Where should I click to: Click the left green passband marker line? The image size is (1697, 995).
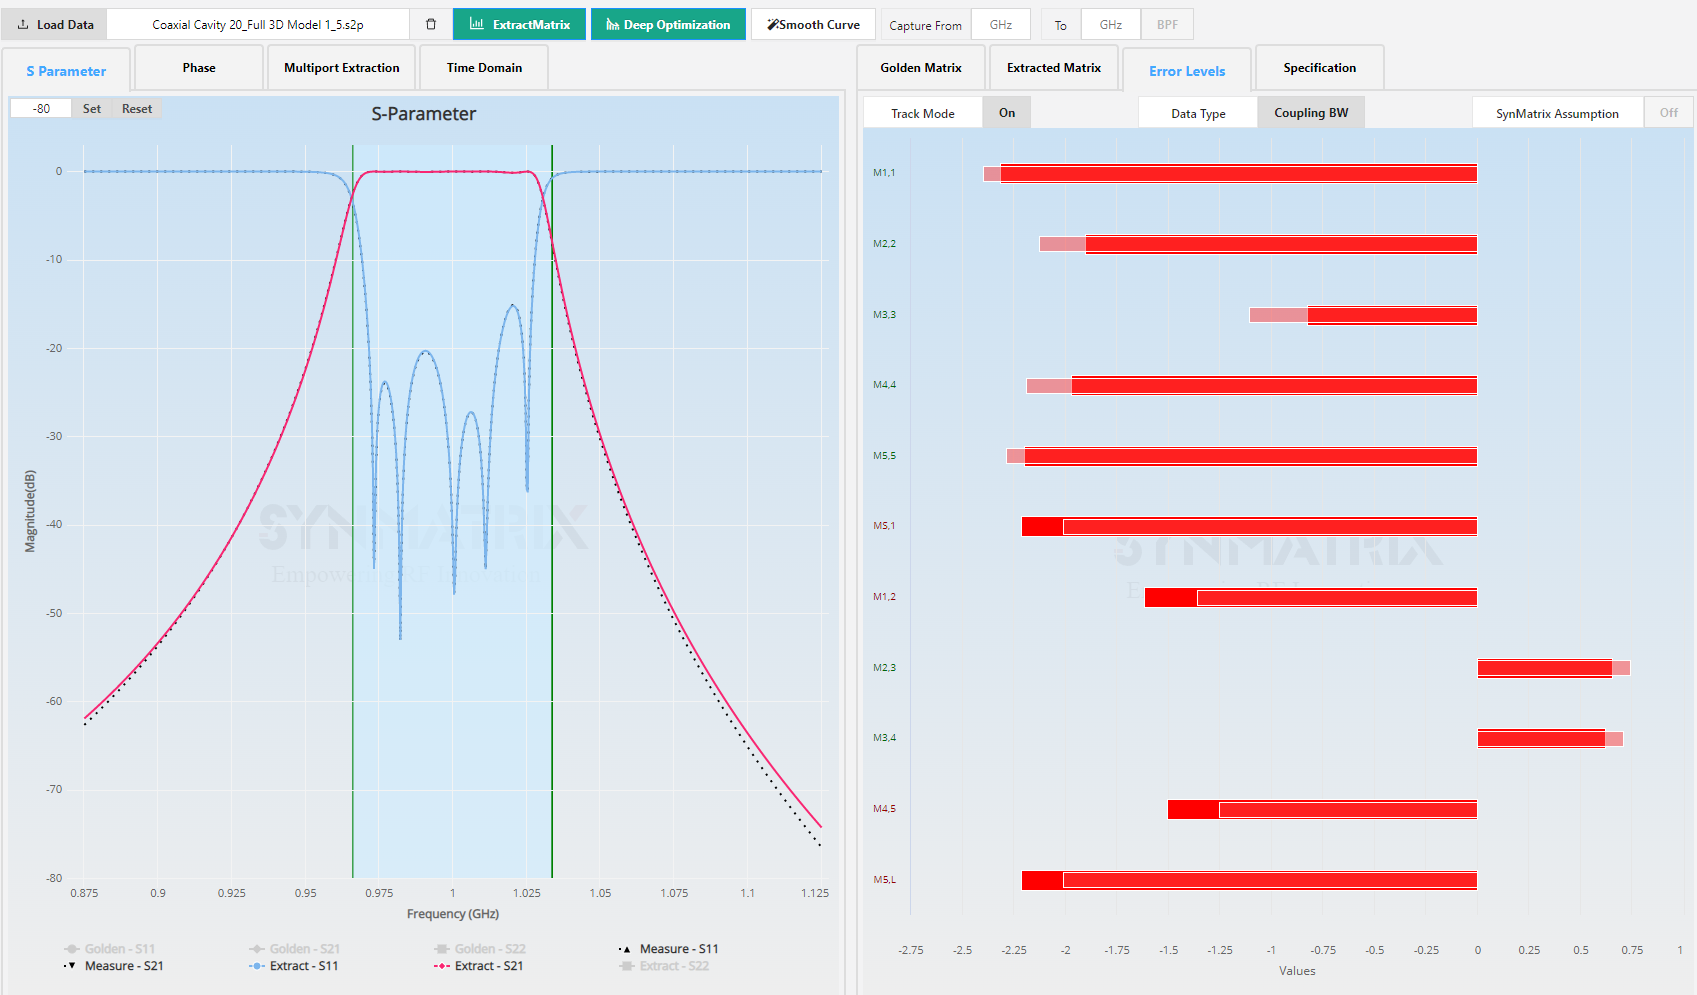click(x=353, y=511)
